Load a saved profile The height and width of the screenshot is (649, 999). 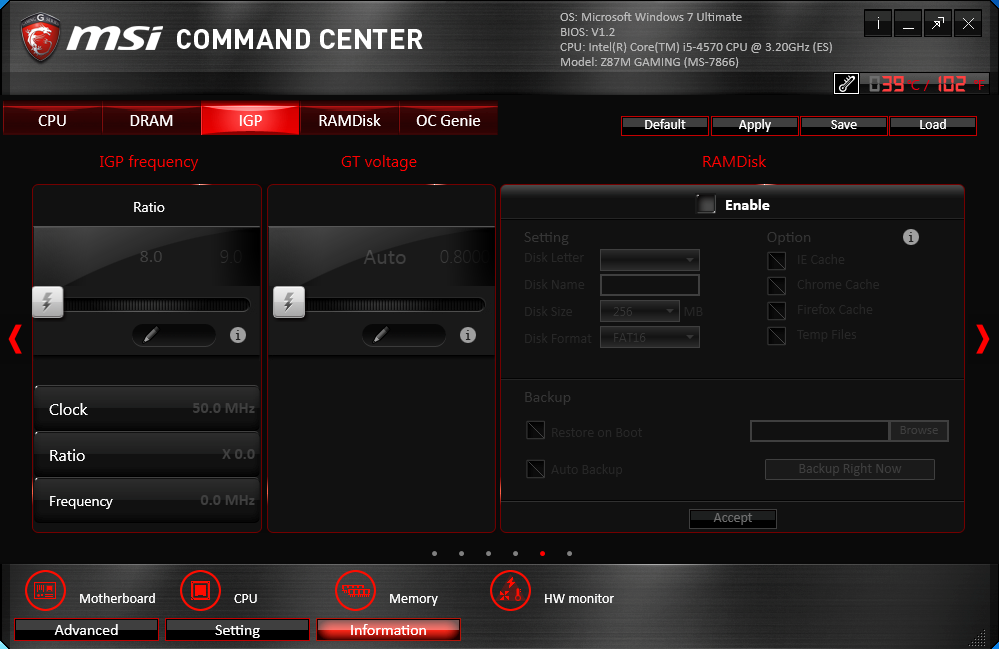tap(933, 125)
